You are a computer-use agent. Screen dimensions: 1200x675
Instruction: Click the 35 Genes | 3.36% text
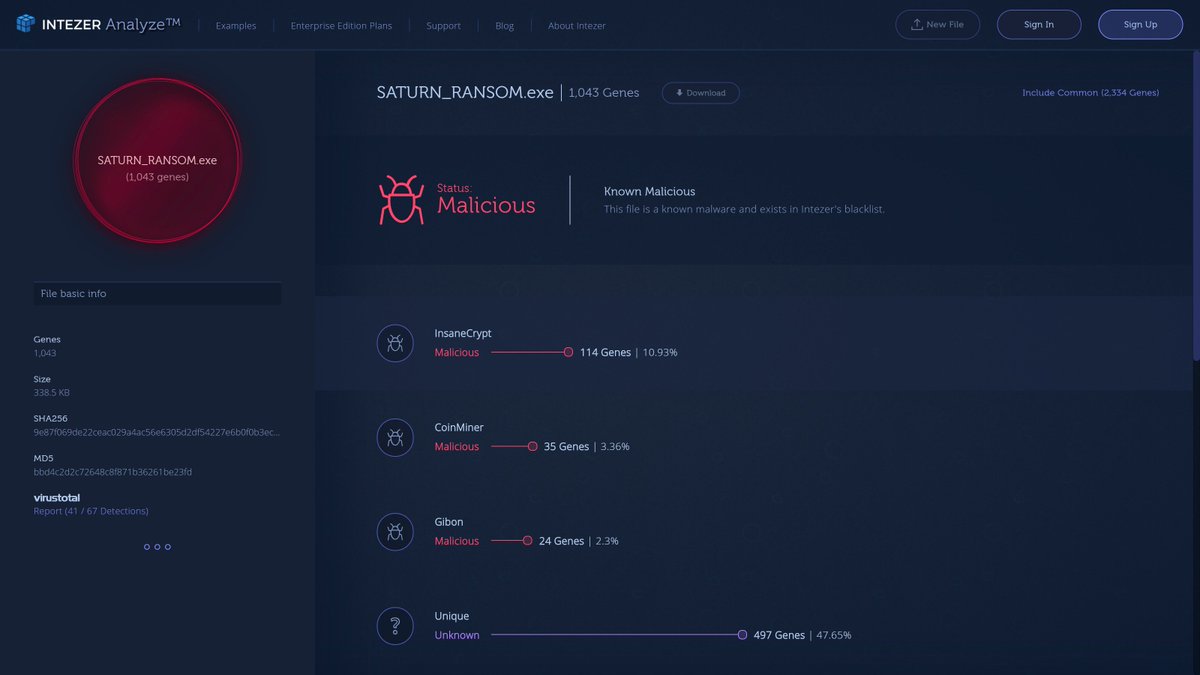(x=587, y=446)
